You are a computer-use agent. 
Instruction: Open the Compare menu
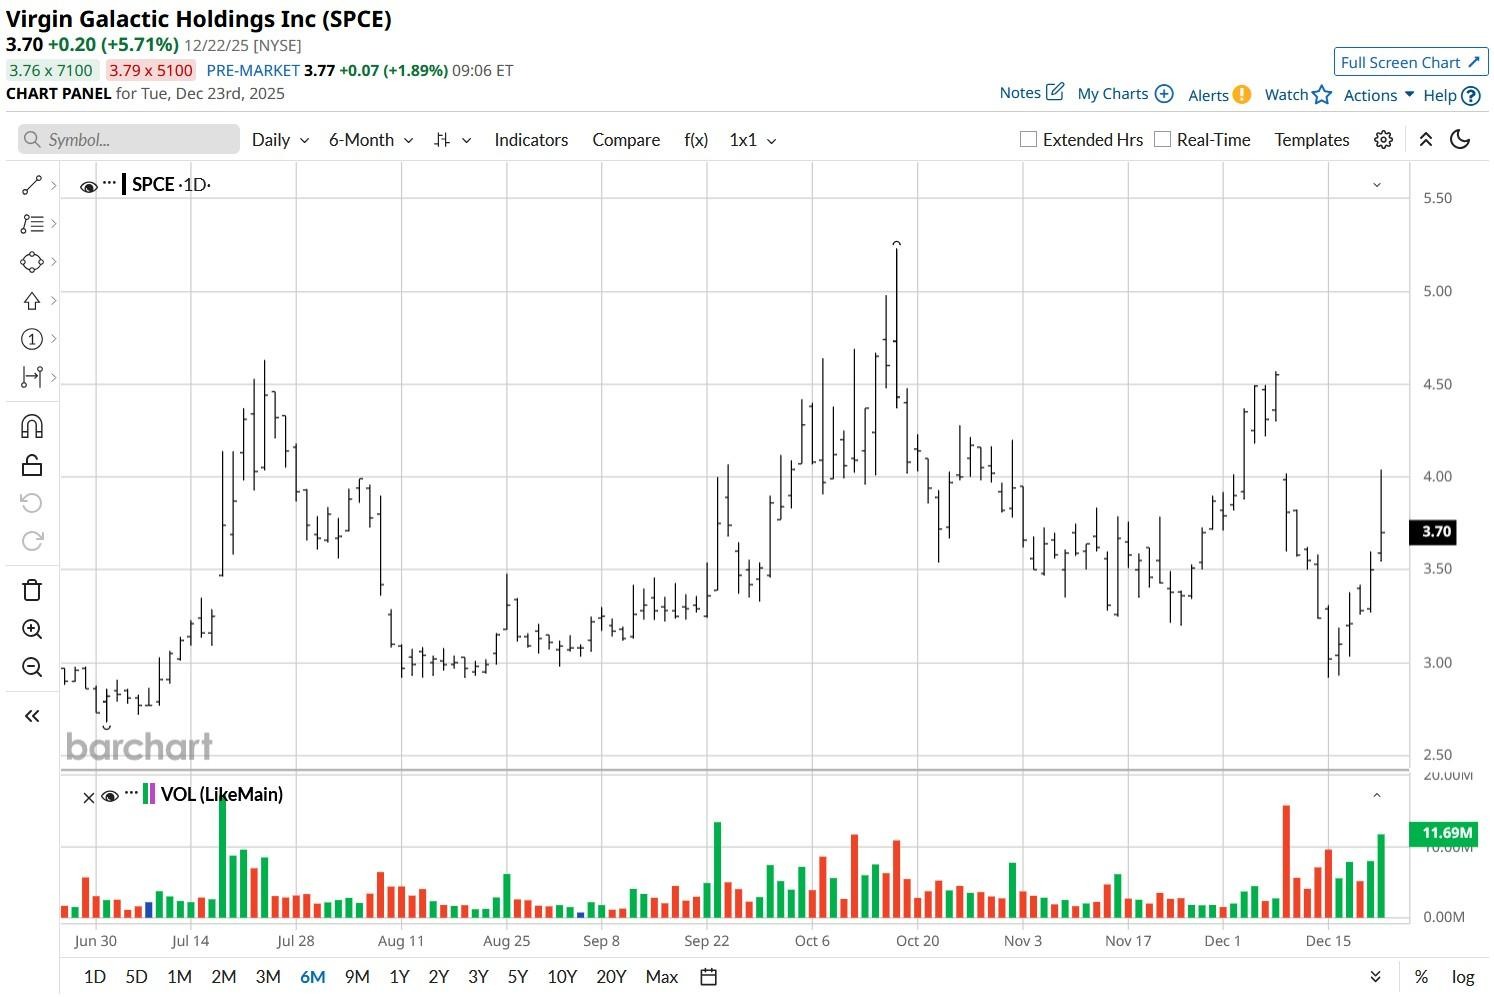tap(626, 140)
